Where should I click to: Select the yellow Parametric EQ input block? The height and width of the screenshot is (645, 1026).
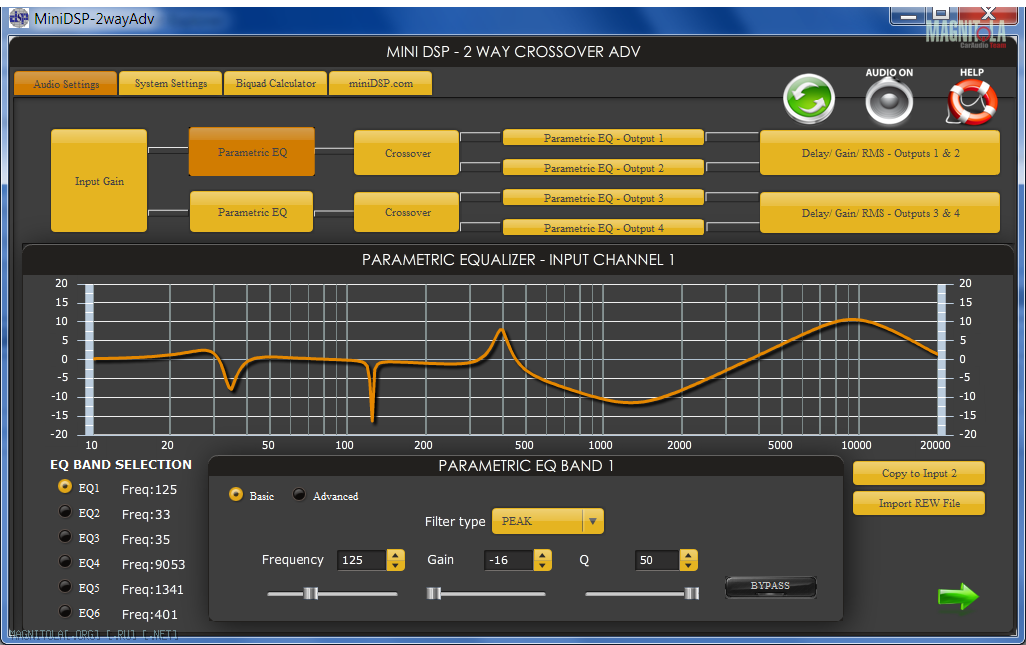coord(252,212)
